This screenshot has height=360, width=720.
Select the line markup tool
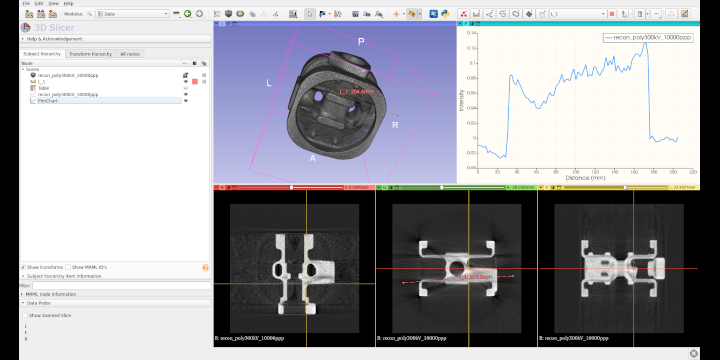[477, 14]
